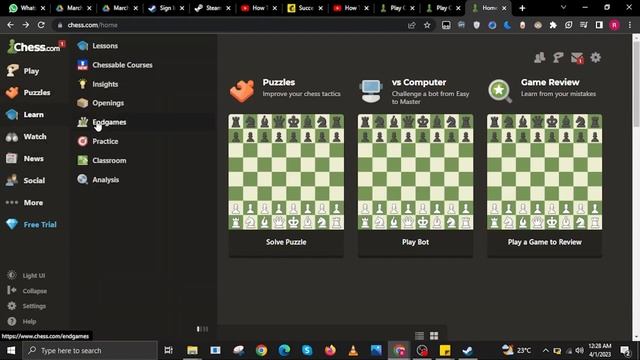
Task: Reload the page
Action: click(41, 25)
